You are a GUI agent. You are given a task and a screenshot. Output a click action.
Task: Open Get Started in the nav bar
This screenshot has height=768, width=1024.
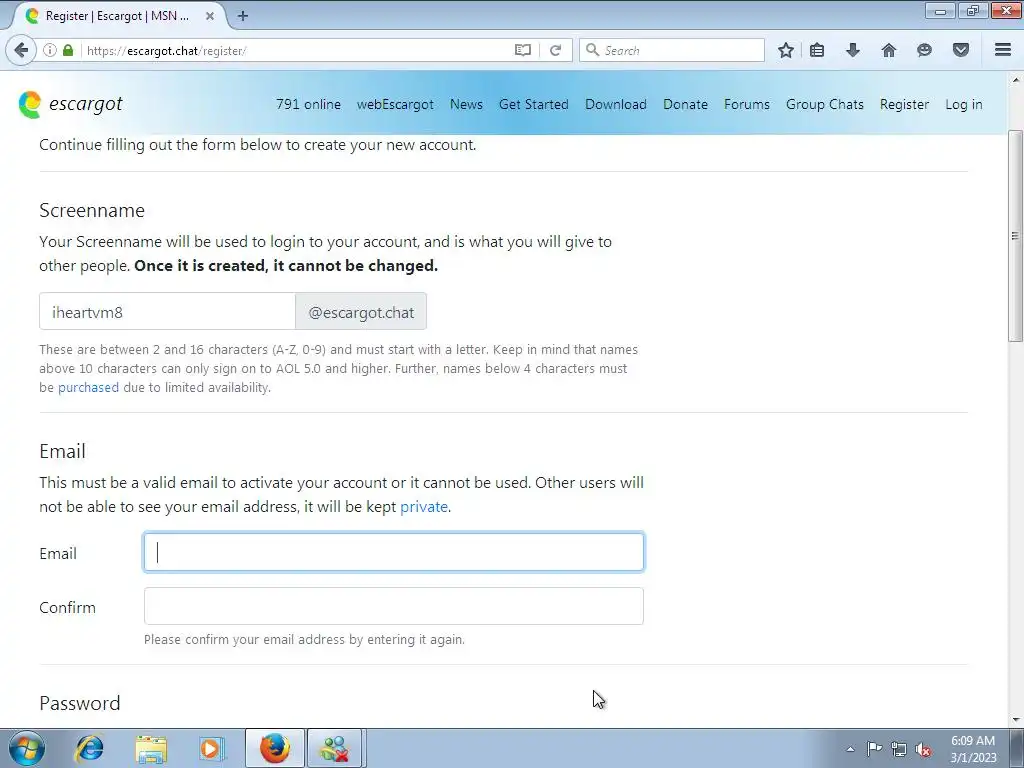point(534,104)
